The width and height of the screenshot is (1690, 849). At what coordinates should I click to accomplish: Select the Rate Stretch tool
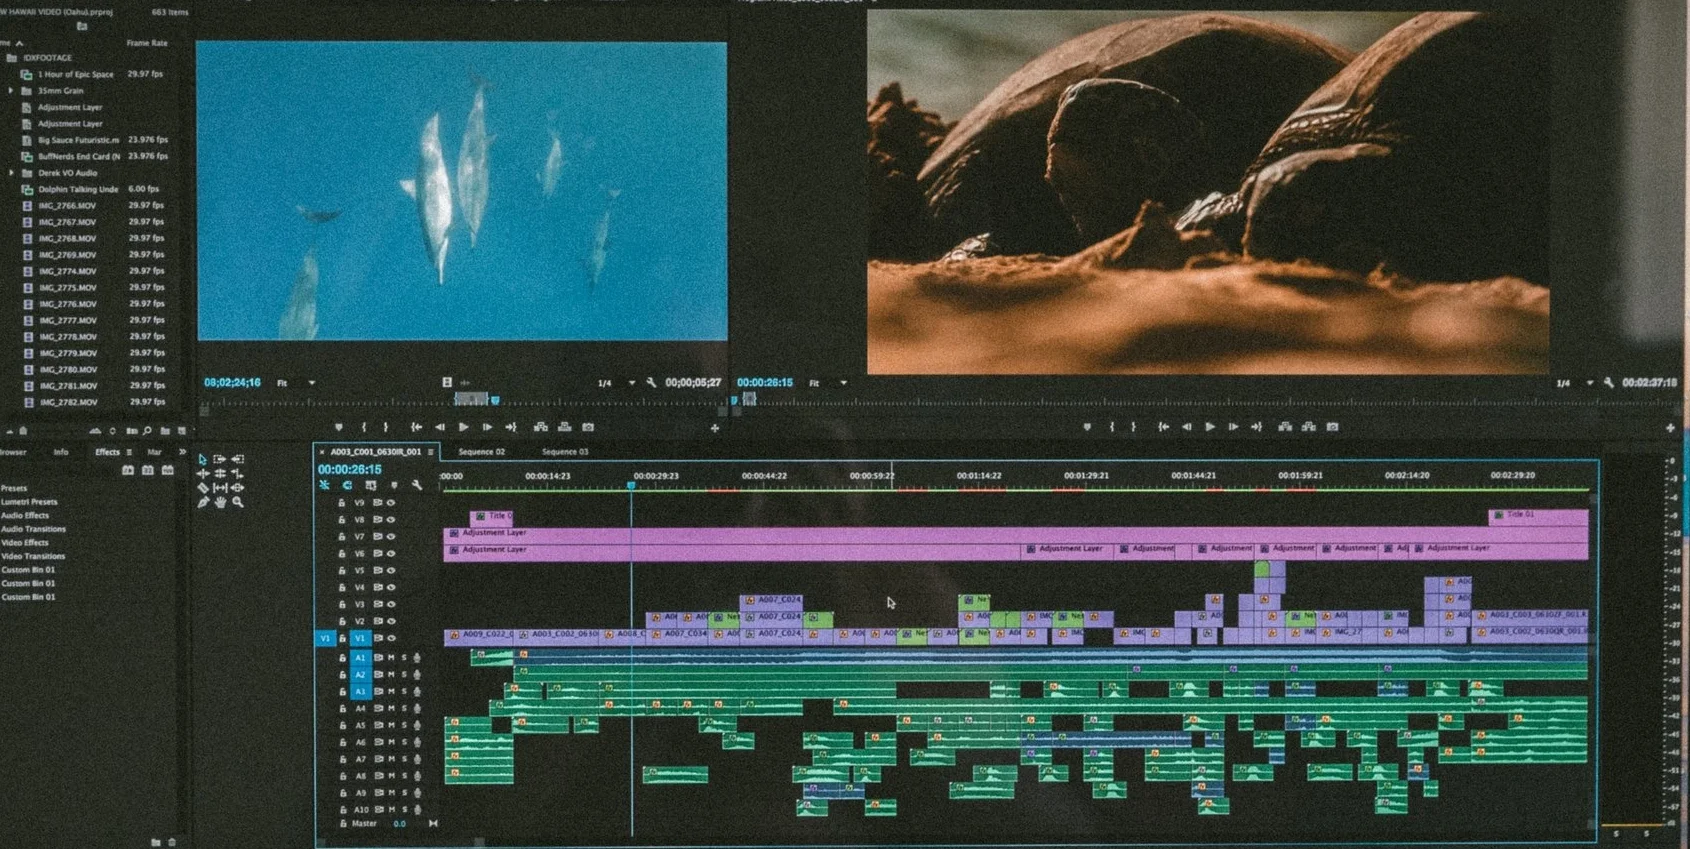pyautogui.click(x=237, y=473)
